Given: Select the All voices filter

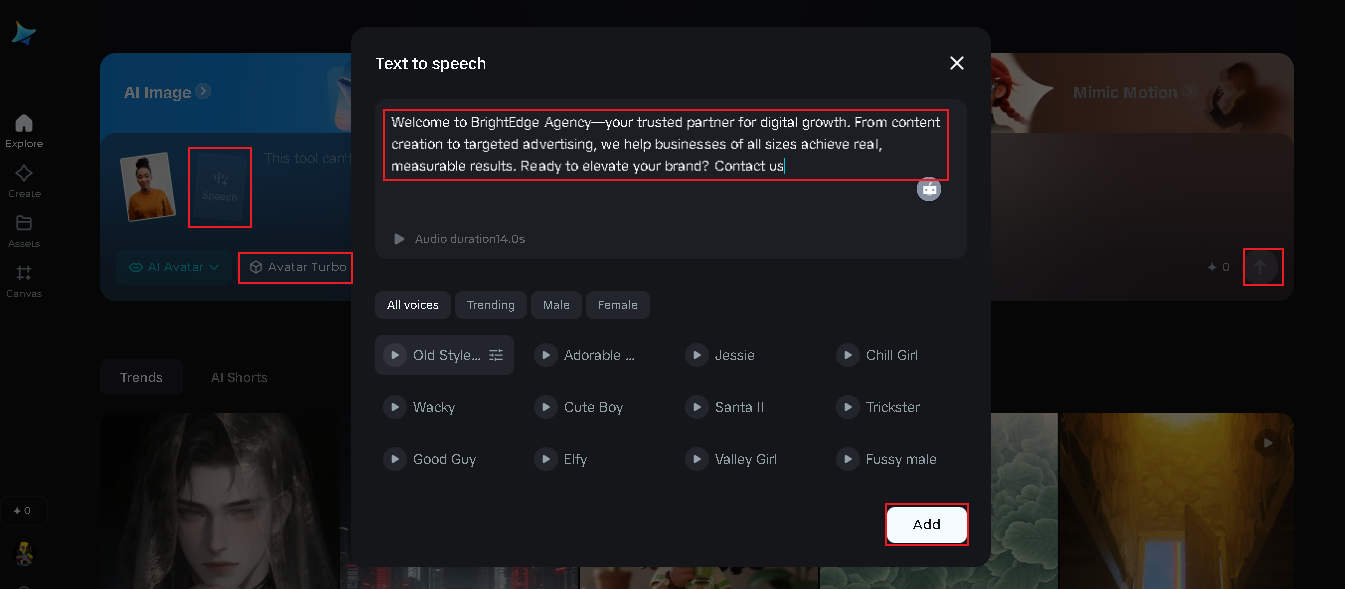Looking at the screenshot, I should coord(413,305).
